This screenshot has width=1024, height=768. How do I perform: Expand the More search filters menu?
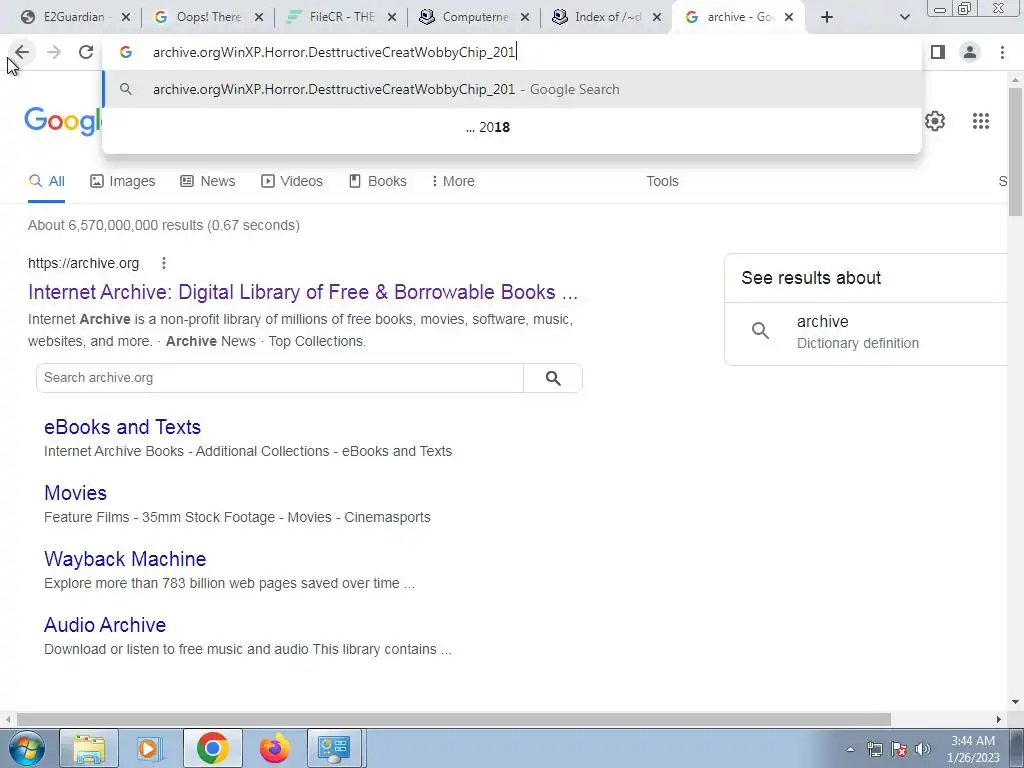pyautogui.click(x=453, y=182)
